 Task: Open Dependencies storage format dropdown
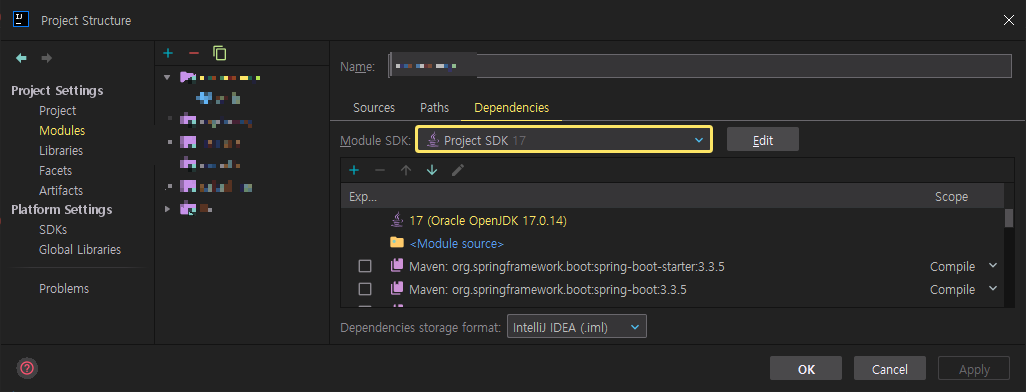point(576,327)
